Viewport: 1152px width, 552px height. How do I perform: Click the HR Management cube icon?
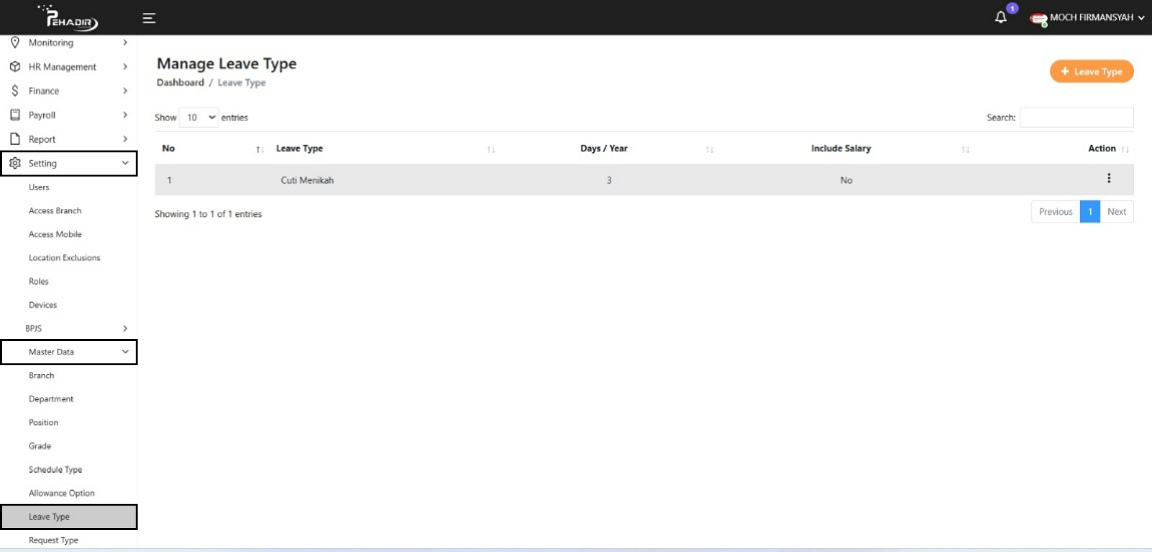click(x=15, y=67)
